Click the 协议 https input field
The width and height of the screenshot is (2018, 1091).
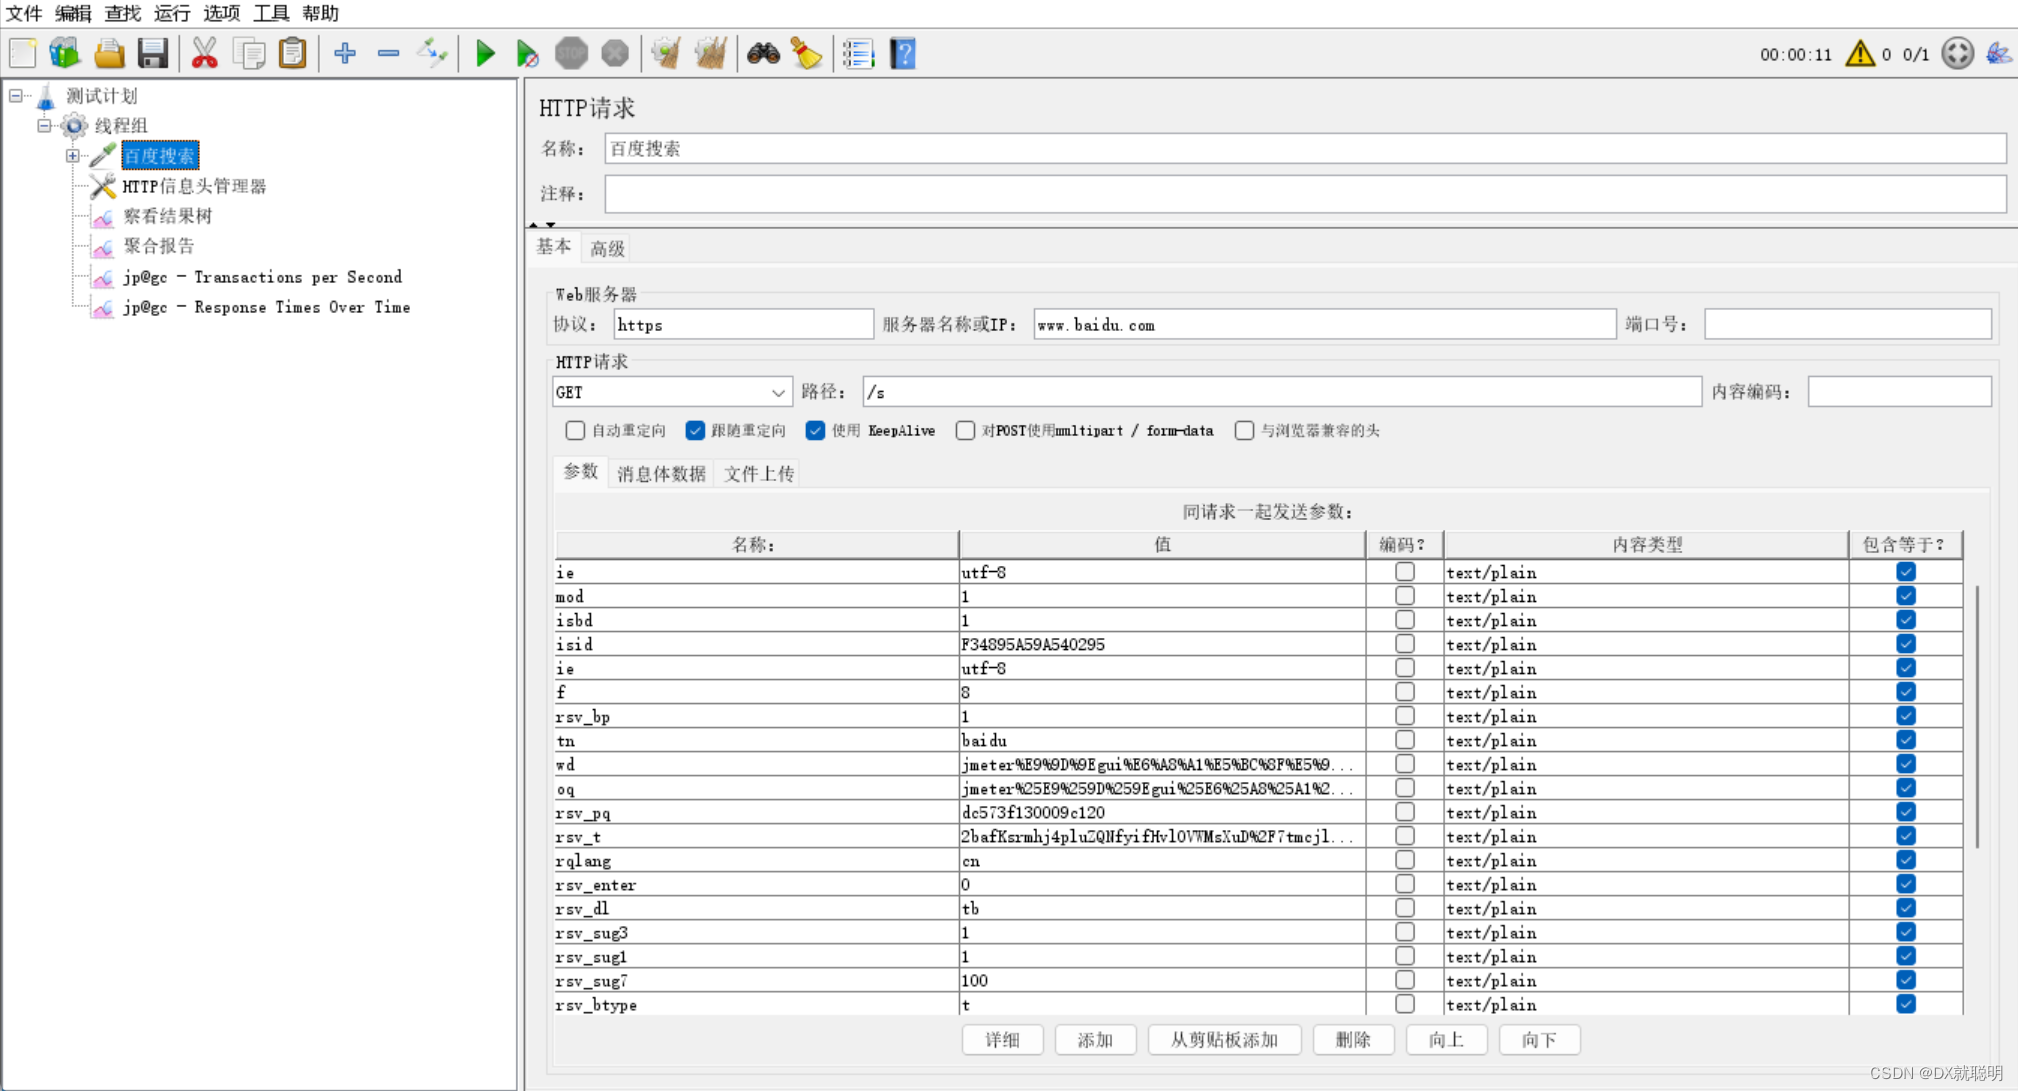click(743, 324)
